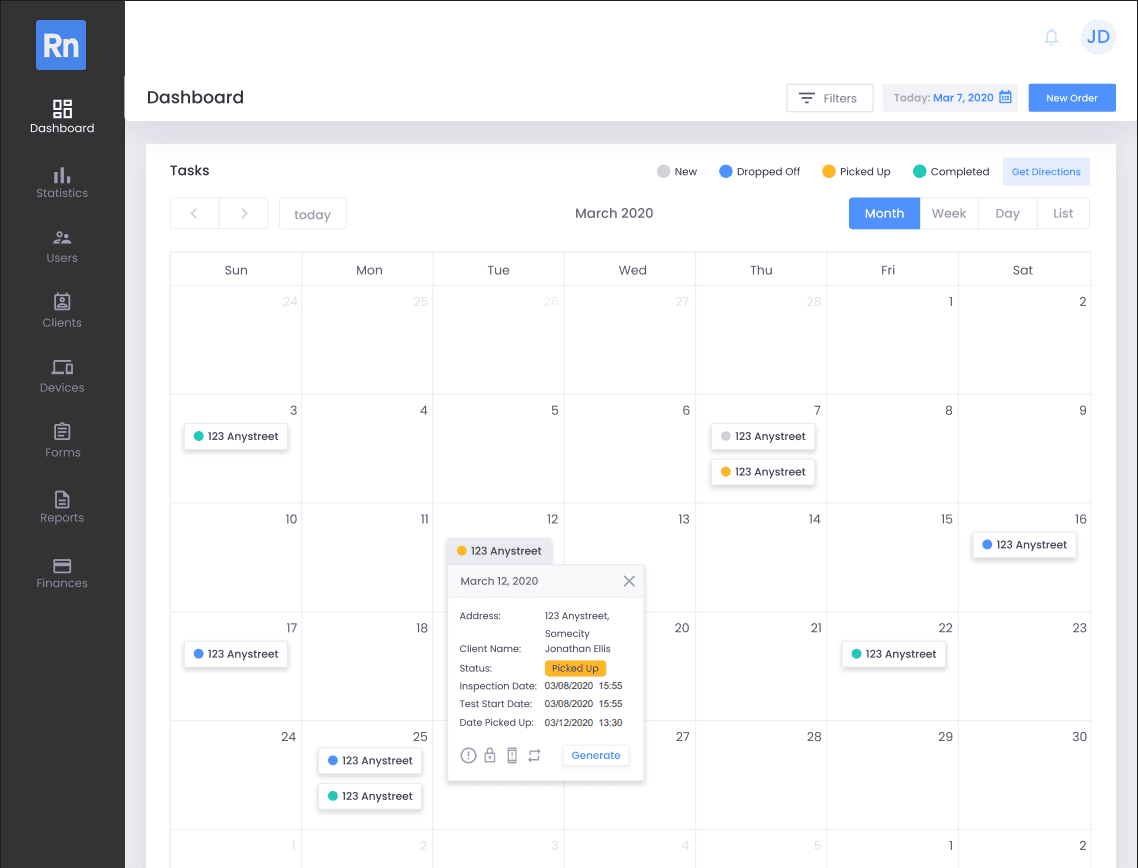Click the repeat arrows icon in popup
Viewport: 1138px width, 868px height.
point(534,756)
